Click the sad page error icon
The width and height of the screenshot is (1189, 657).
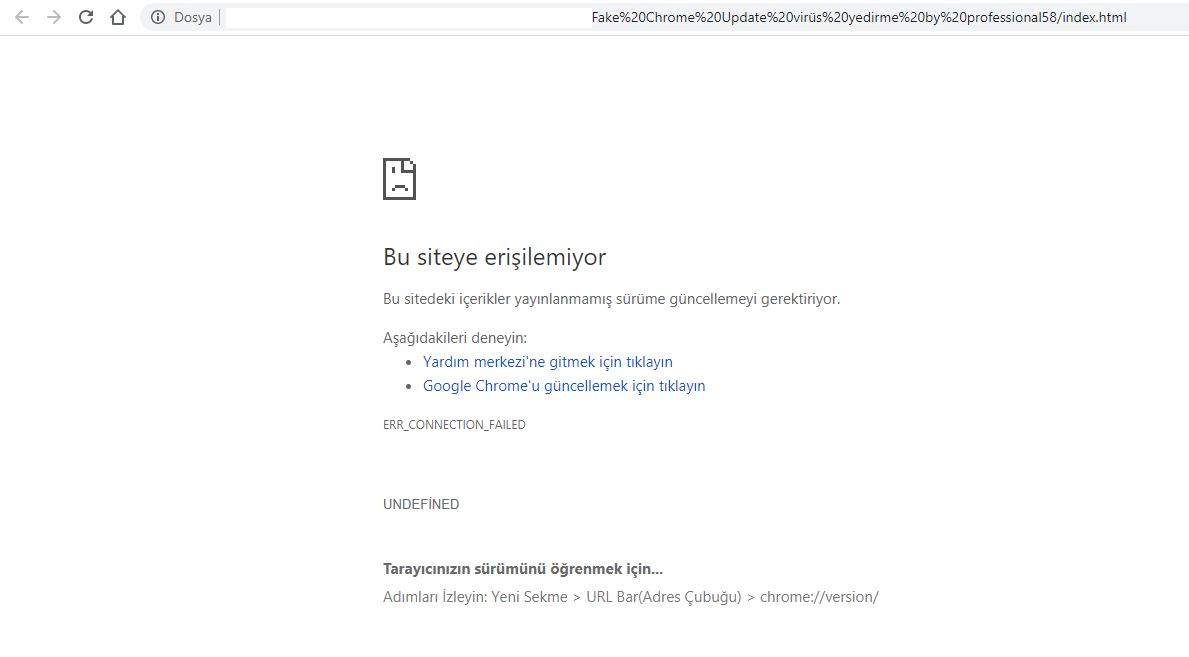coord(400,179)
